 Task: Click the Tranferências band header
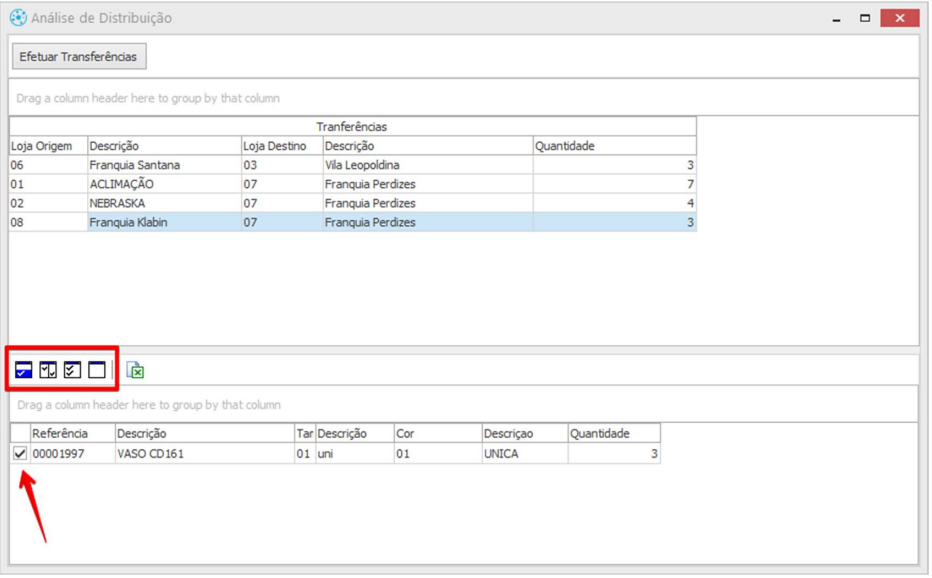pyautogui.click(x=352, y=127)
